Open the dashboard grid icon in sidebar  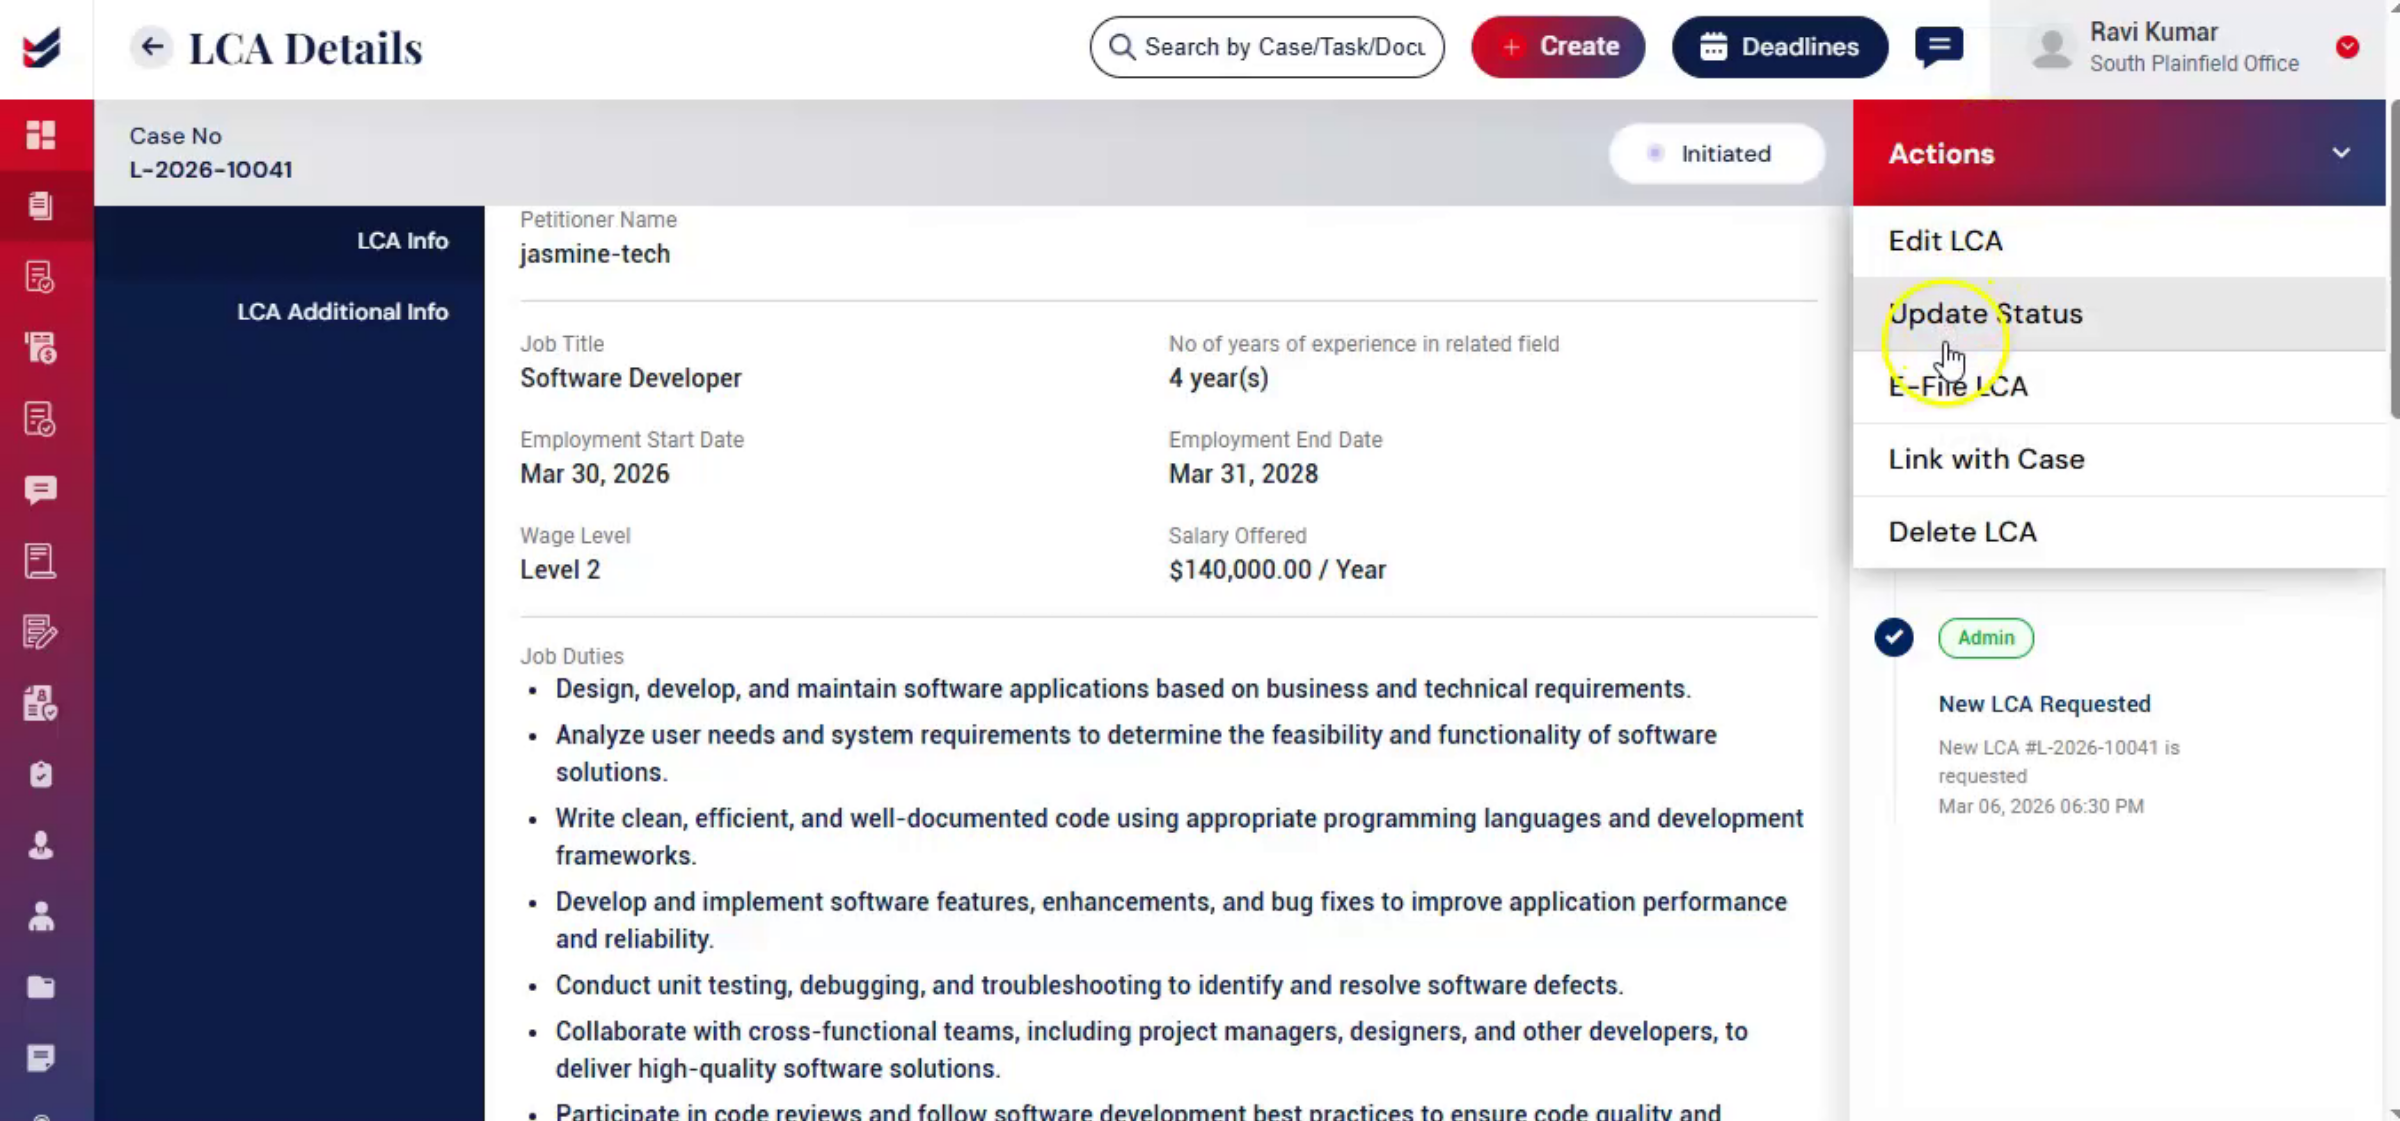click(x=41, y=135)
